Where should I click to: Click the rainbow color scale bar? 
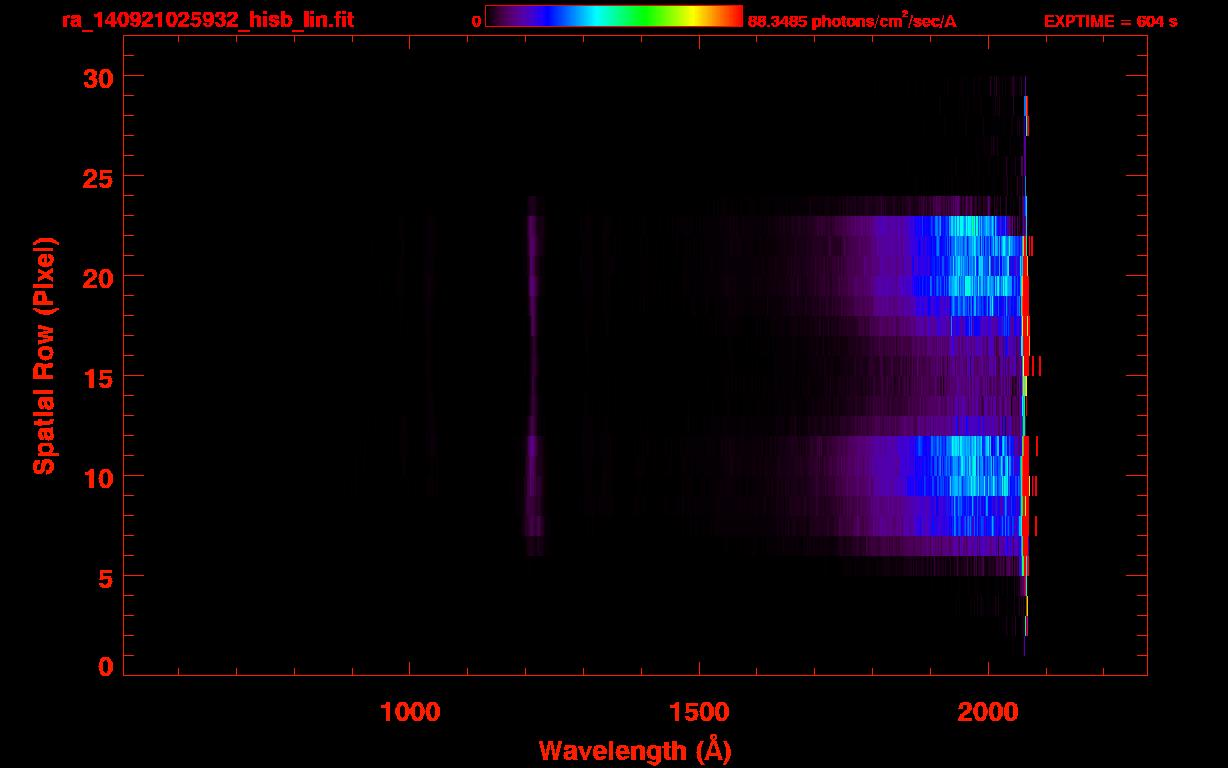click(x=614, y=17)
